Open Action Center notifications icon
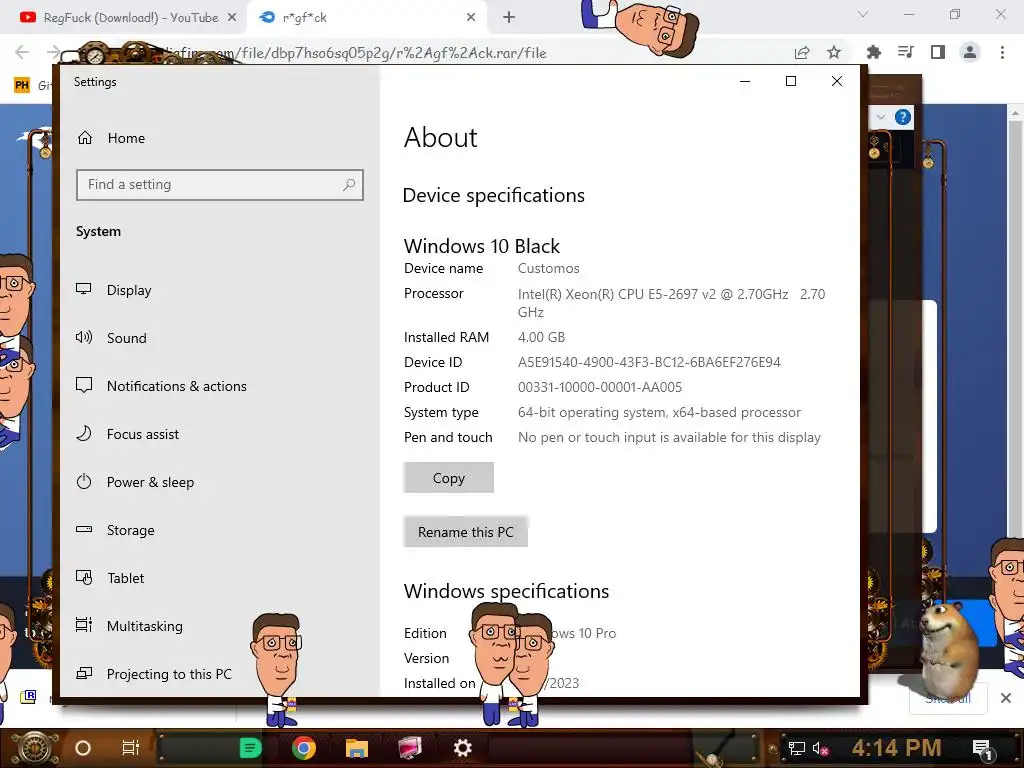This screenshot has height=768, width=1024. pos(982,749)
